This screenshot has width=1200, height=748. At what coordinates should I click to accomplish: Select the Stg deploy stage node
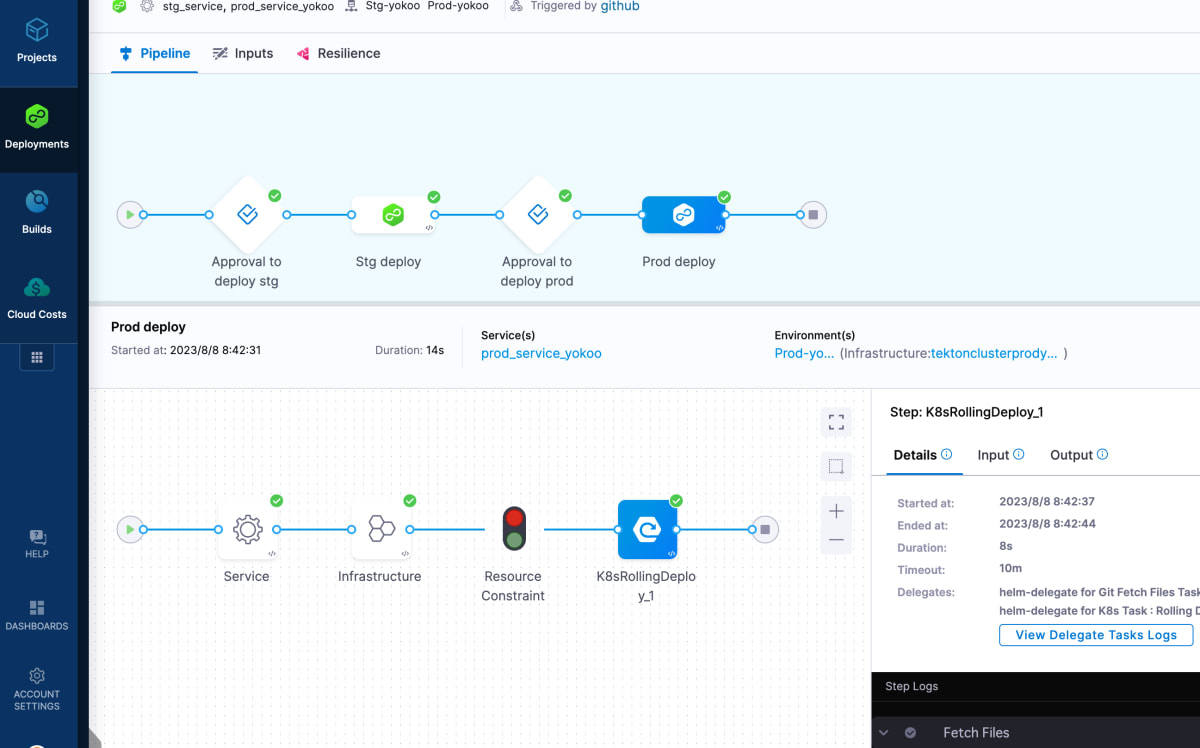tap(393, 214)
